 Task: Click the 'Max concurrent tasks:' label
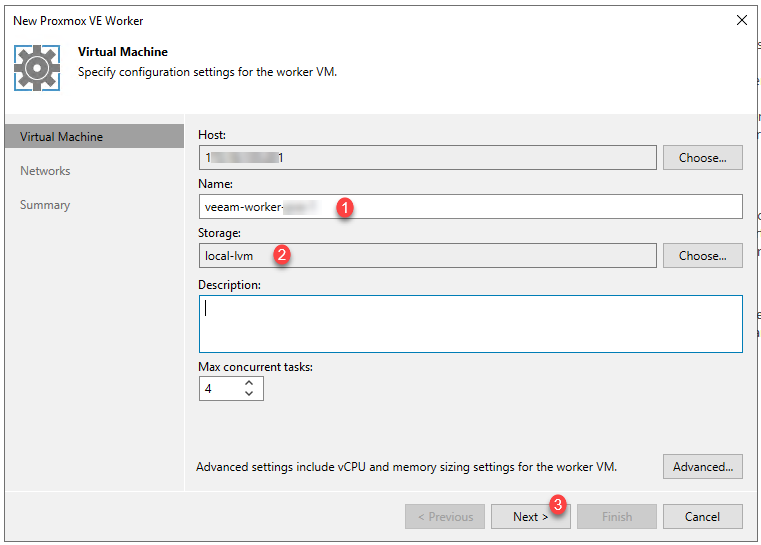255,367
